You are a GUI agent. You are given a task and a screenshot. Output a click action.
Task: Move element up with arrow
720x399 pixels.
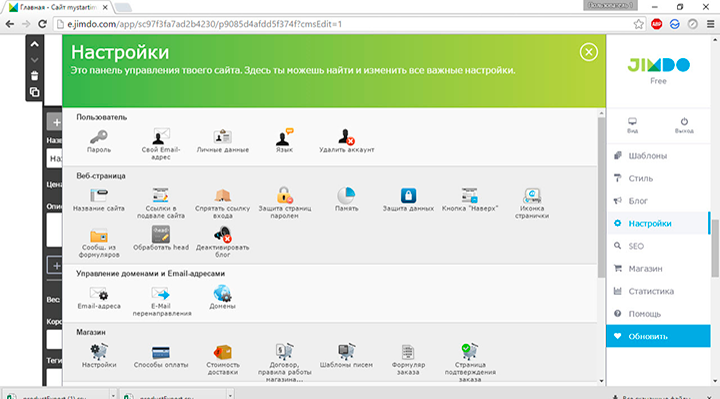pos(34,44)
